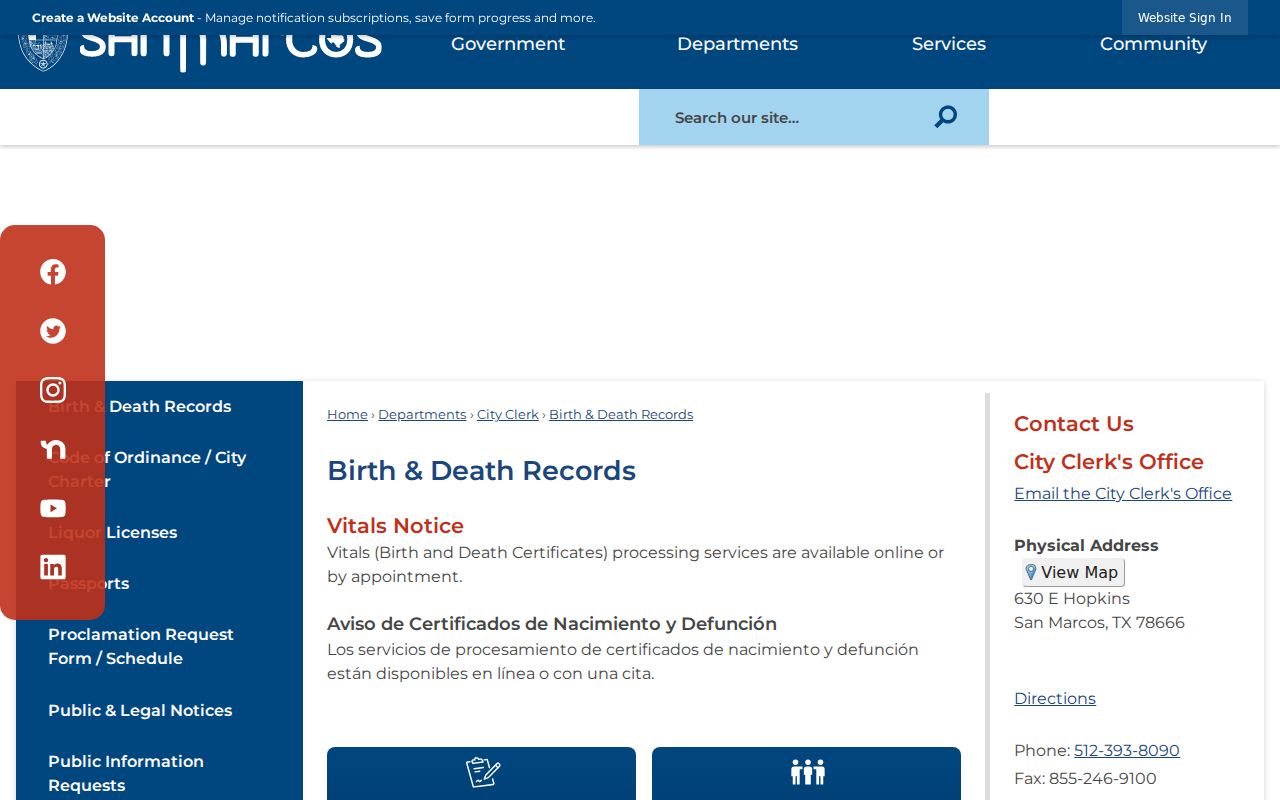Call phone number 512-393-8090 link

1127,750
